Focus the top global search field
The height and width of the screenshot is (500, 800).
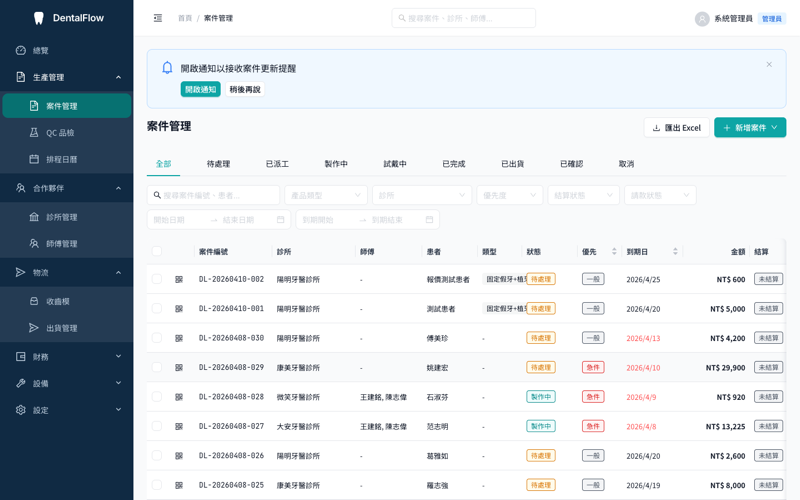pos(464,18)
